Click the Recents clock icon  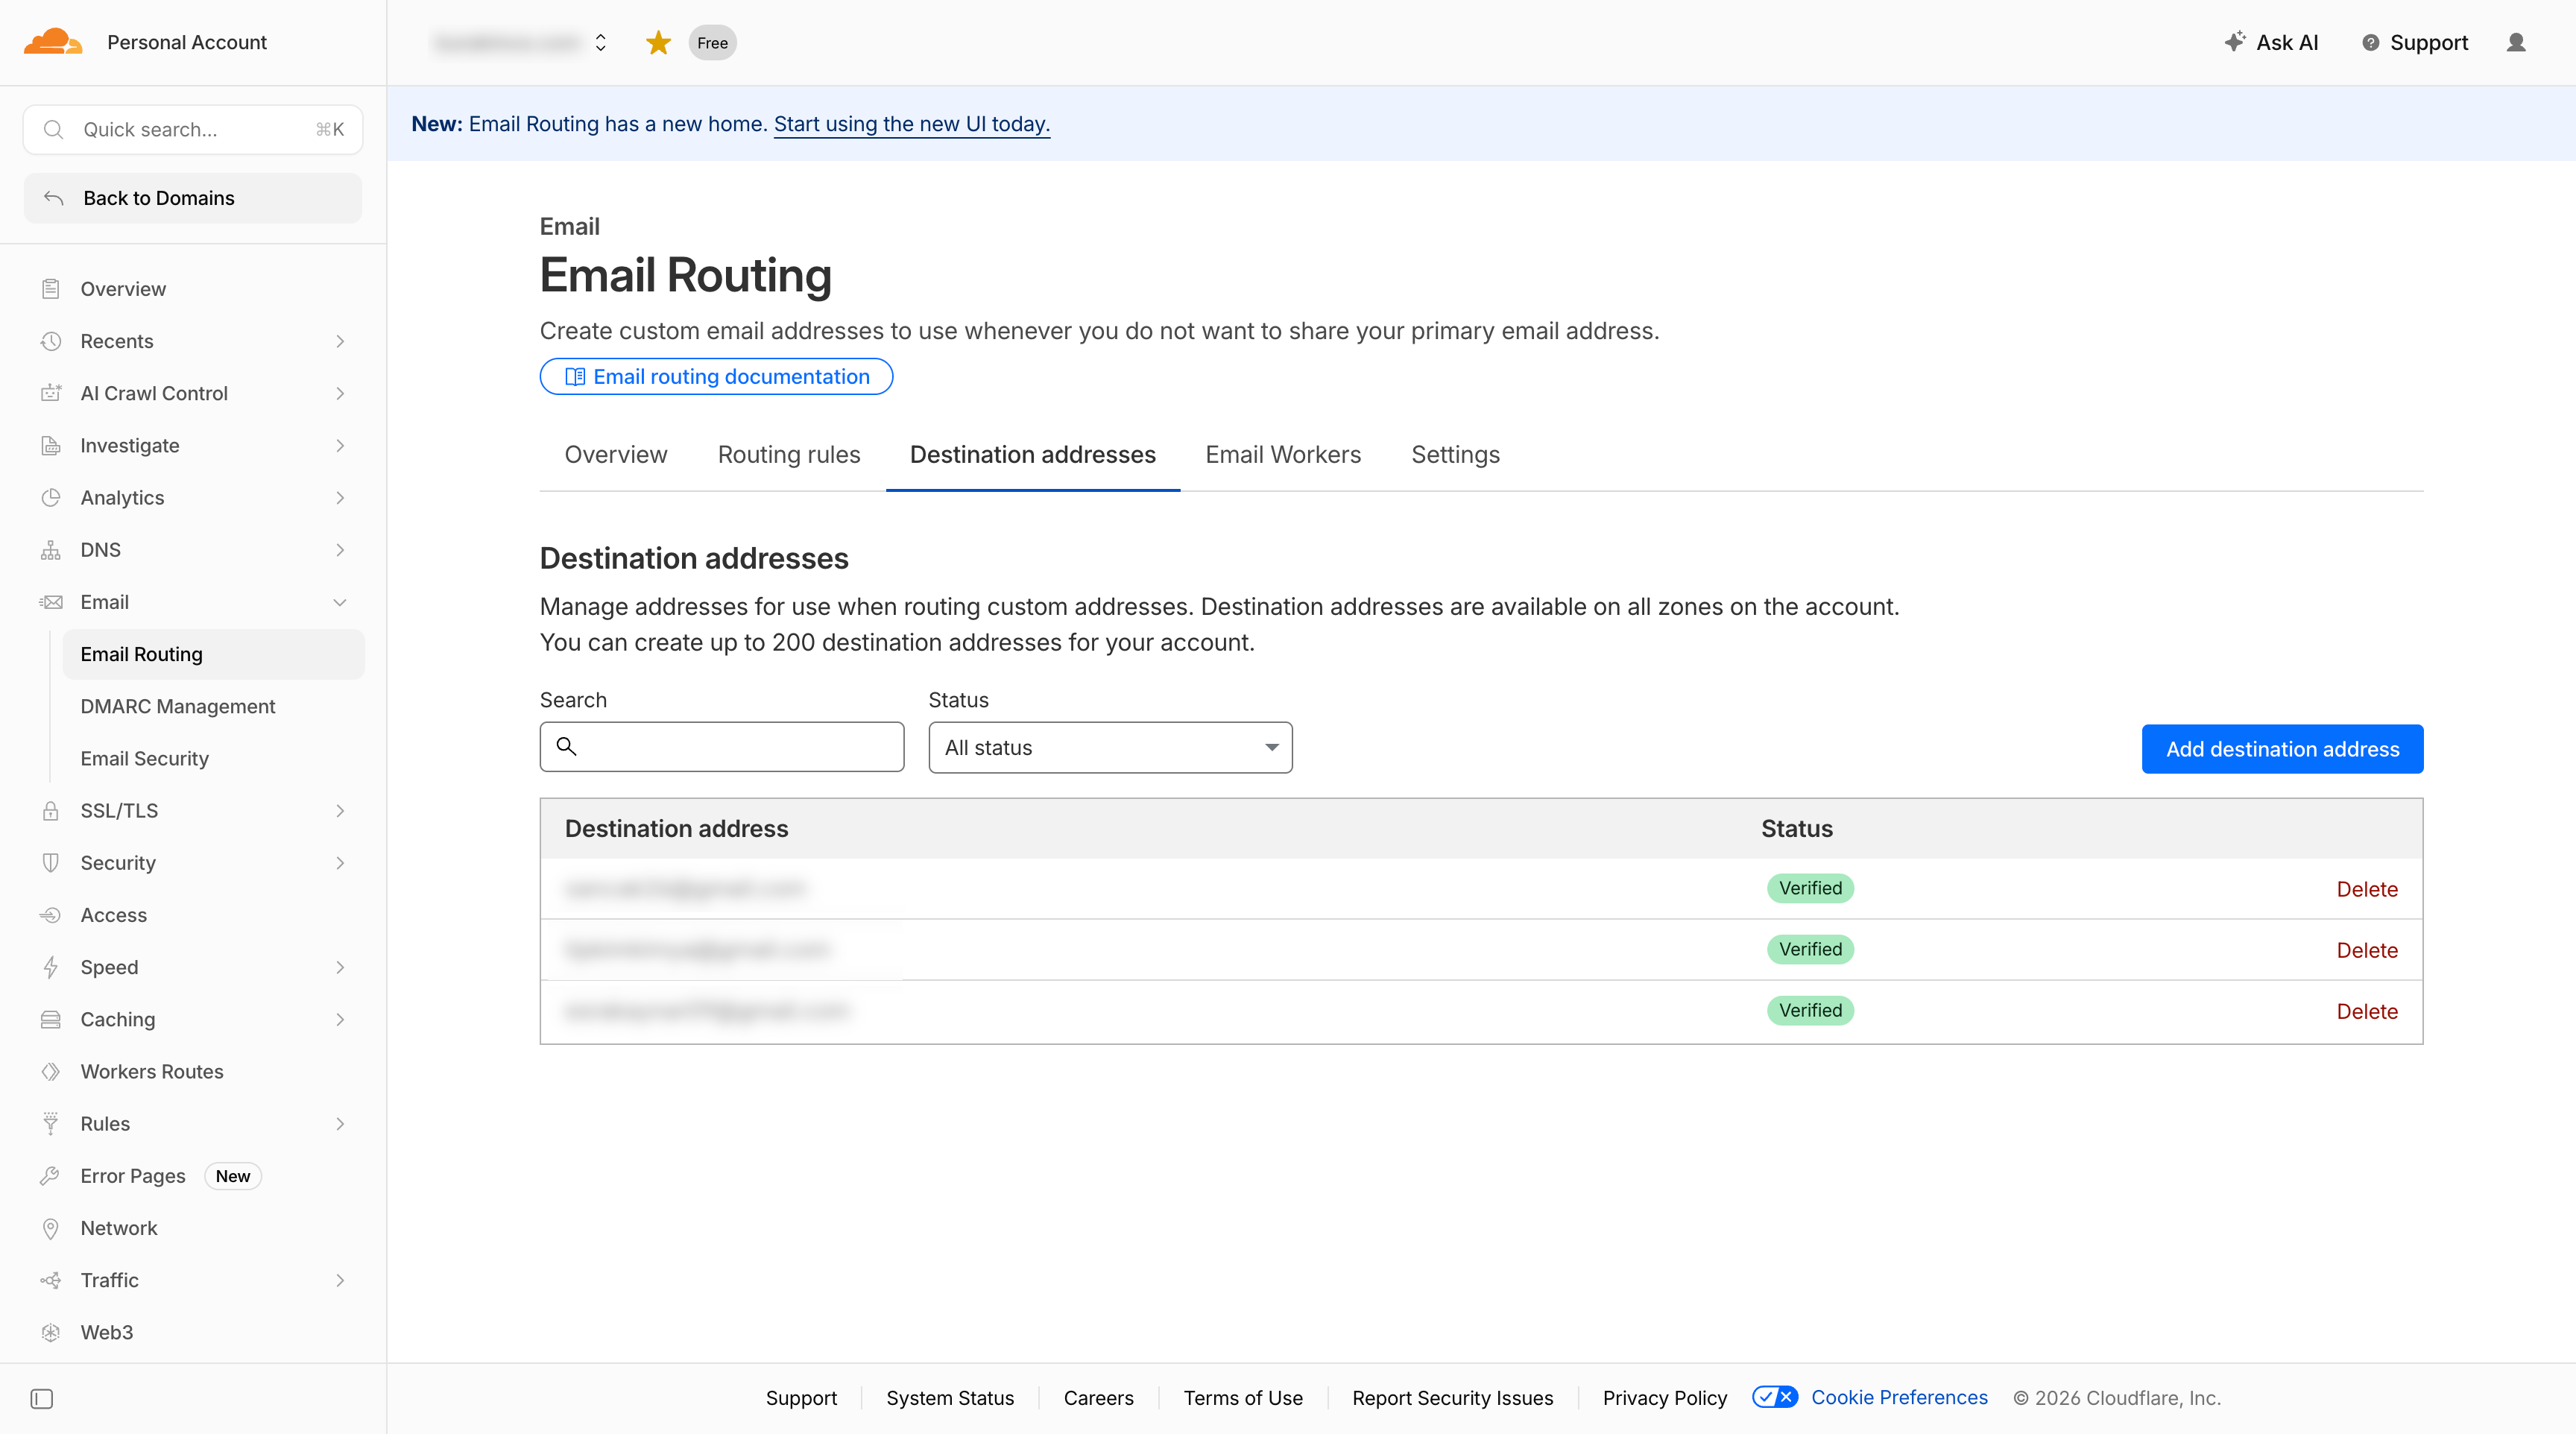click(x=51, y=341)
